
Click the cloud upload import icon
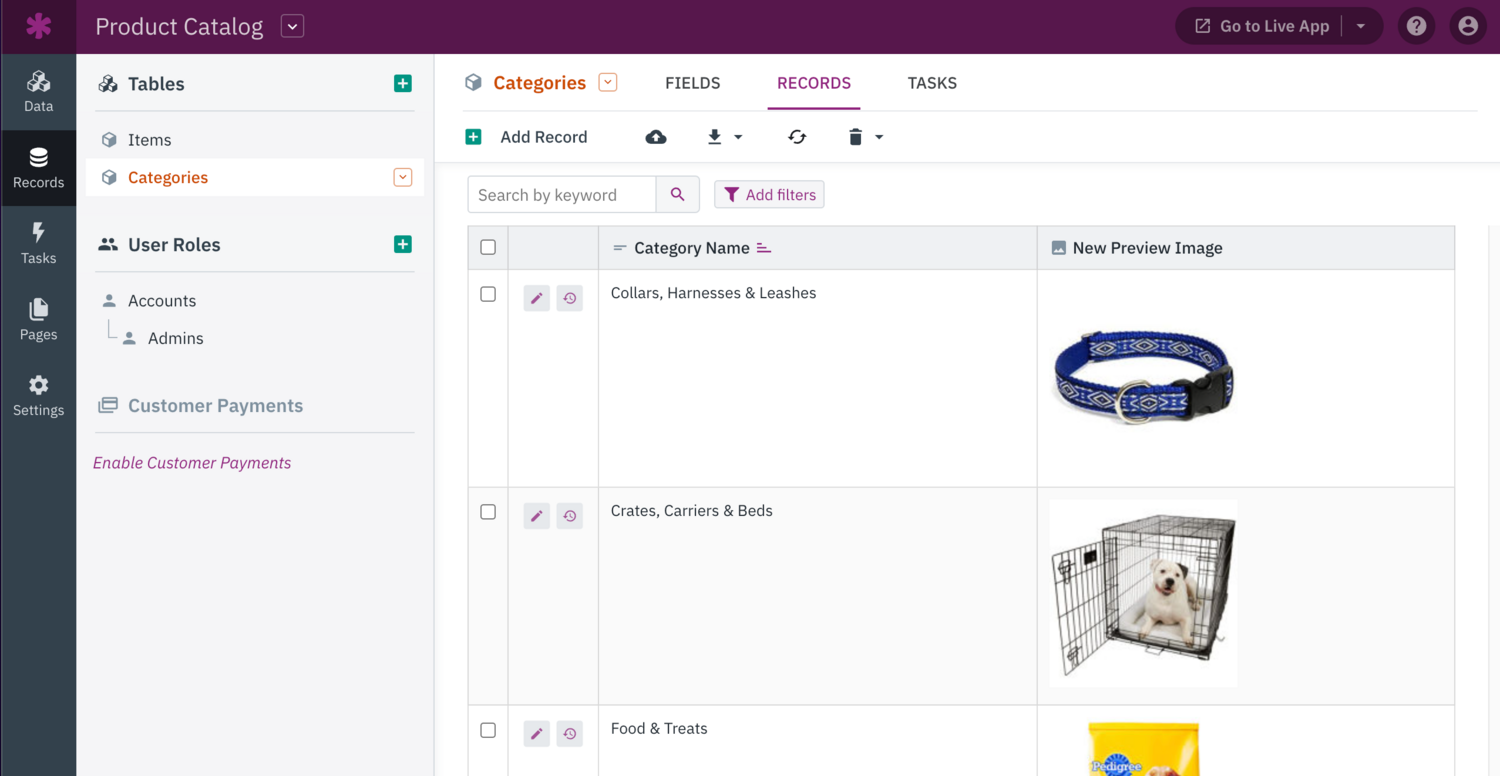point(656,137)
